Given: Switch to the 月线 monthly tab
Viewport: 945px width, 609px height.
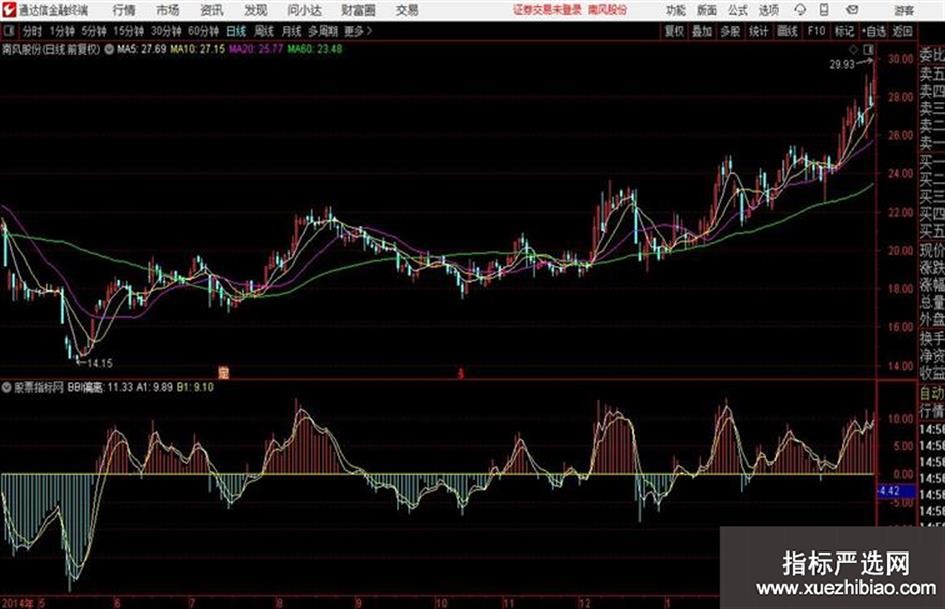Looking at the screenshot, I should click(x=292, y=31).
